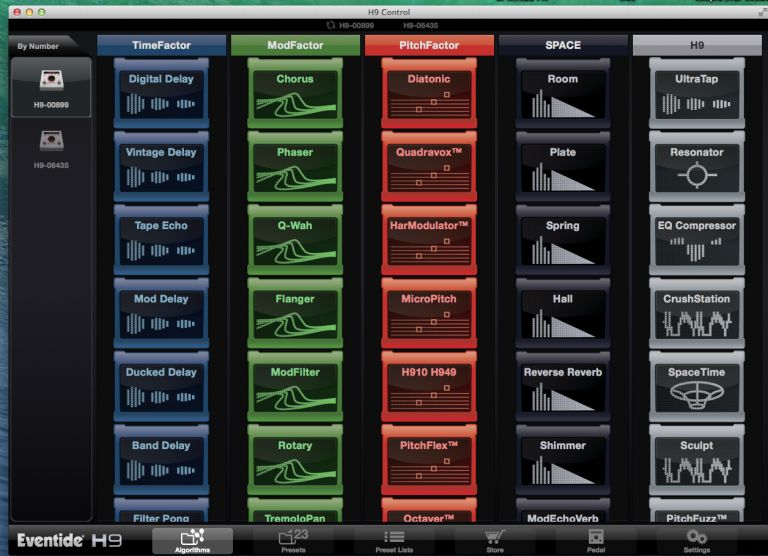The image size is (768, 556).
Task: Select the SpaceTime algorithm
Action: tap(696, 387)
